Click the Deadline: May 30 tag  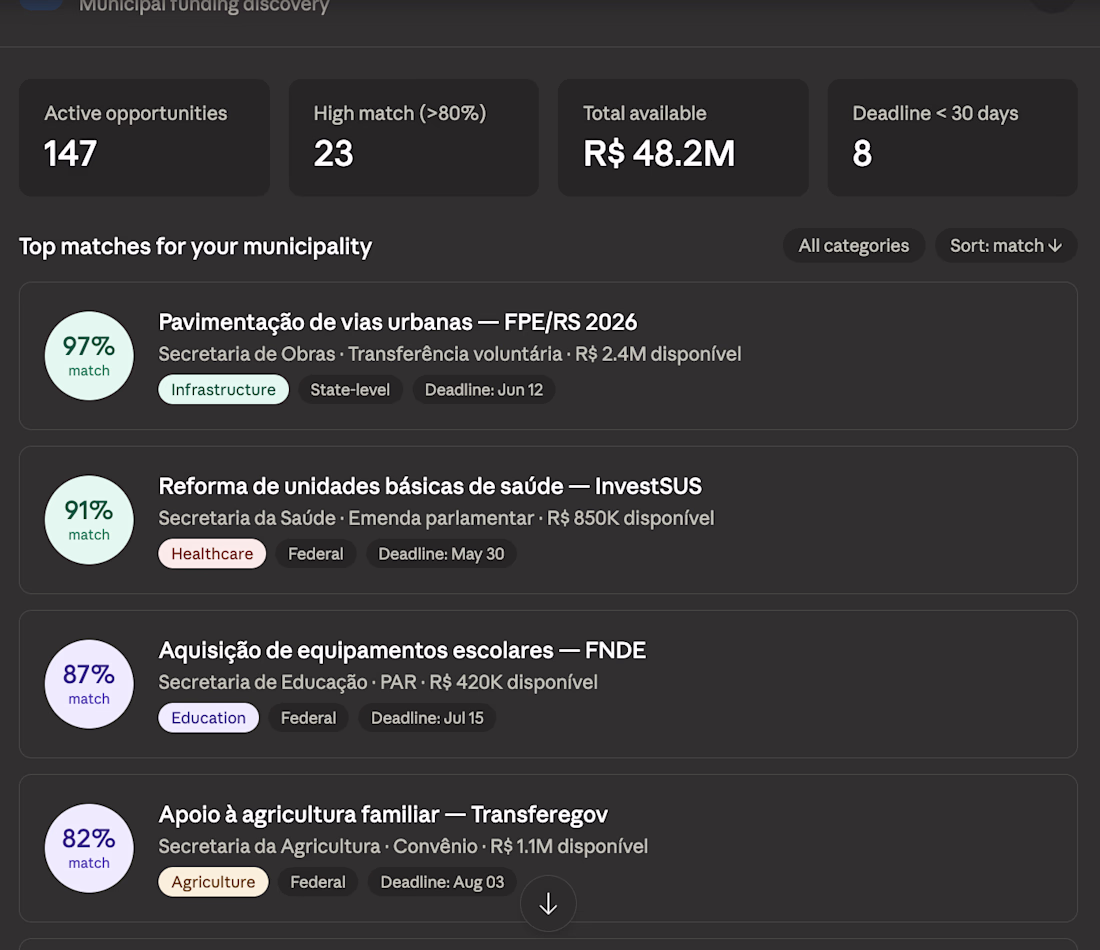[x=441, y=554]
